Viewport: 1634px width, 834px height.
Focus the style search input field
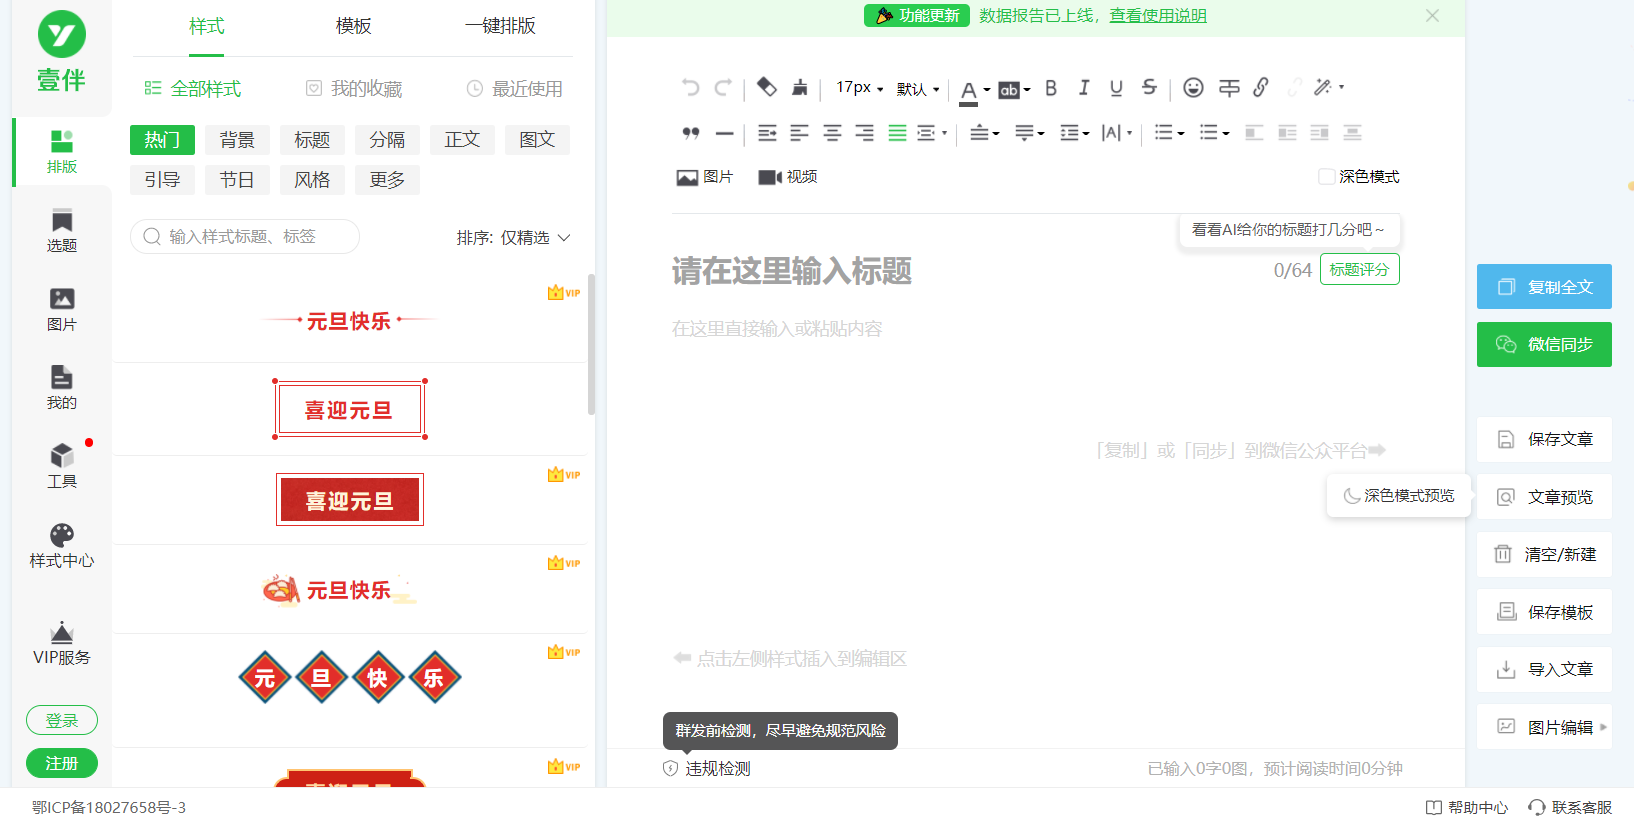click(x=245, y=237)
